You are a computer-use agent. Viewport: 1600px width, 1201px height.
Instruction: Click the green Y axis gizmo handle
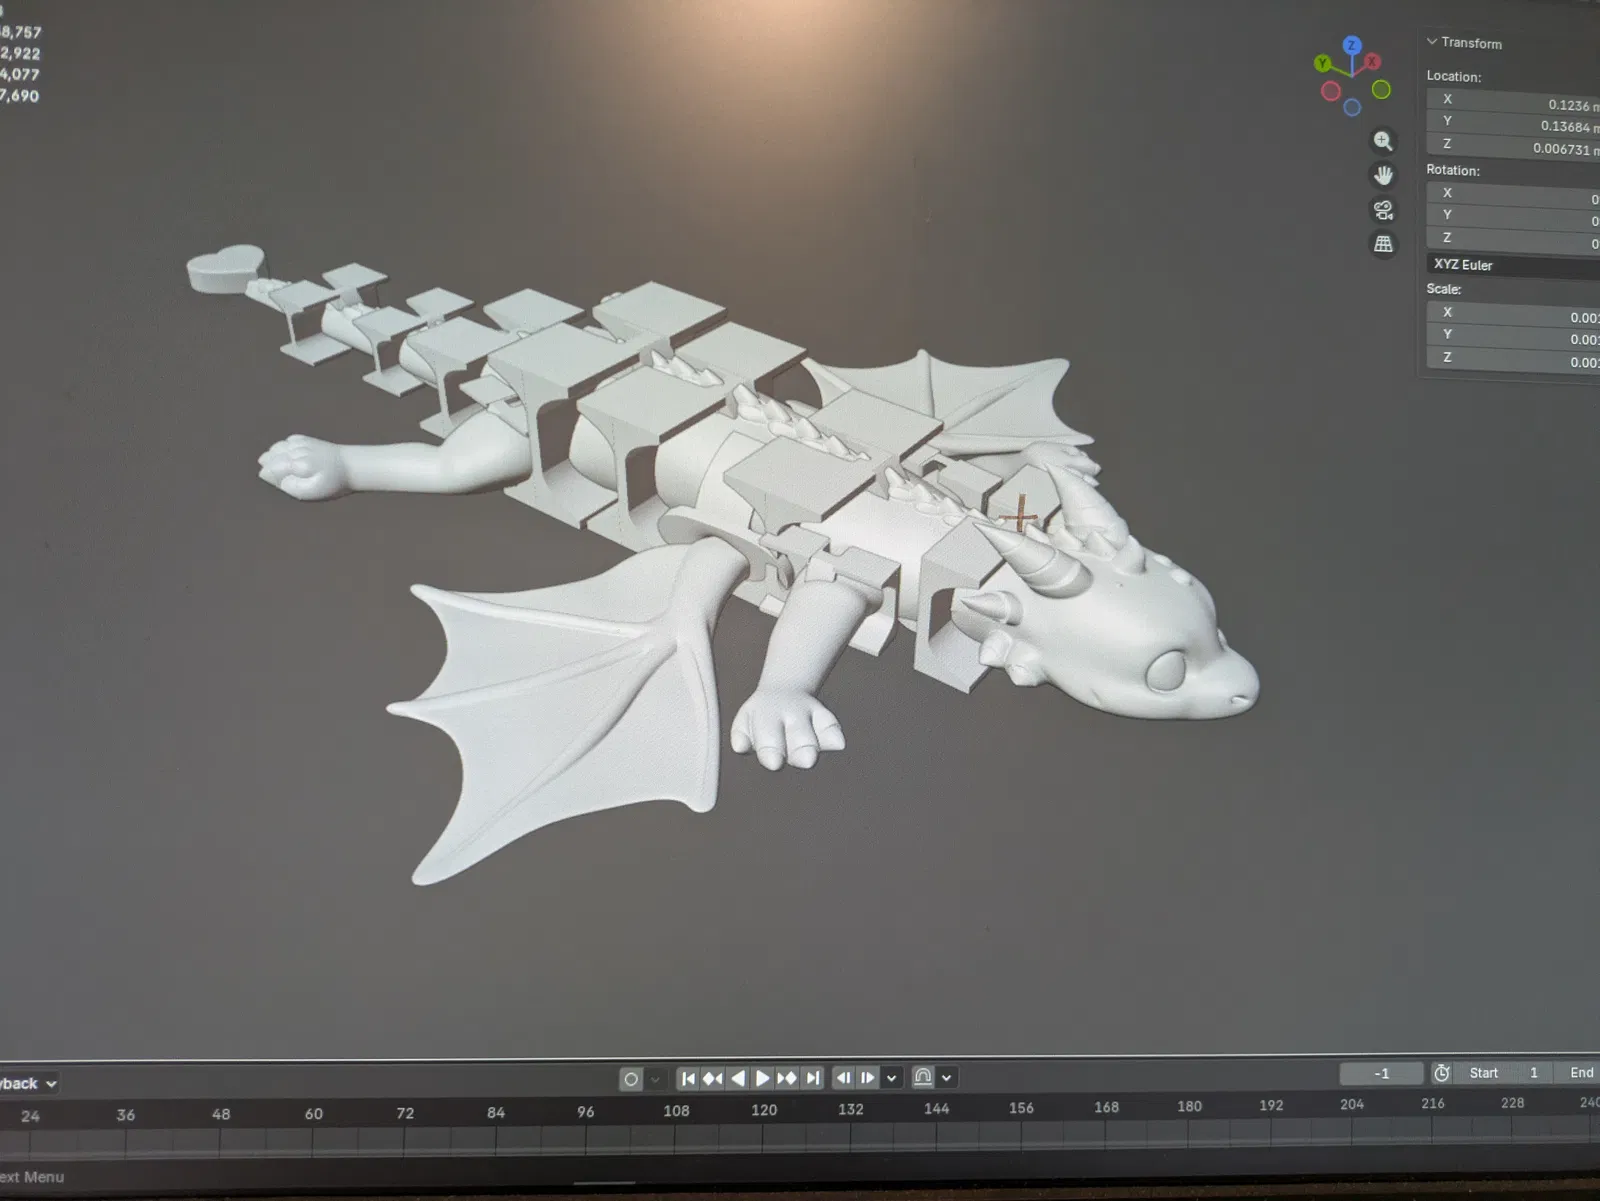point(1323,64)
